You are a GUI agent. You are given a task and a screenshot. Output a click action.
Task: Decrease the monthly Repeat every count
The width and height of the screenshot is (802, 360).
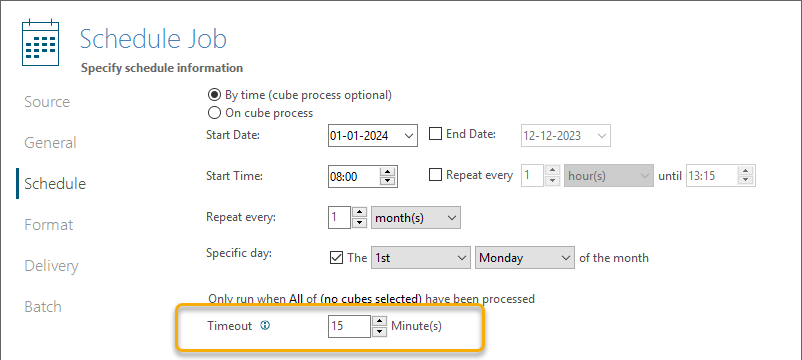click(x=360, y=222)
